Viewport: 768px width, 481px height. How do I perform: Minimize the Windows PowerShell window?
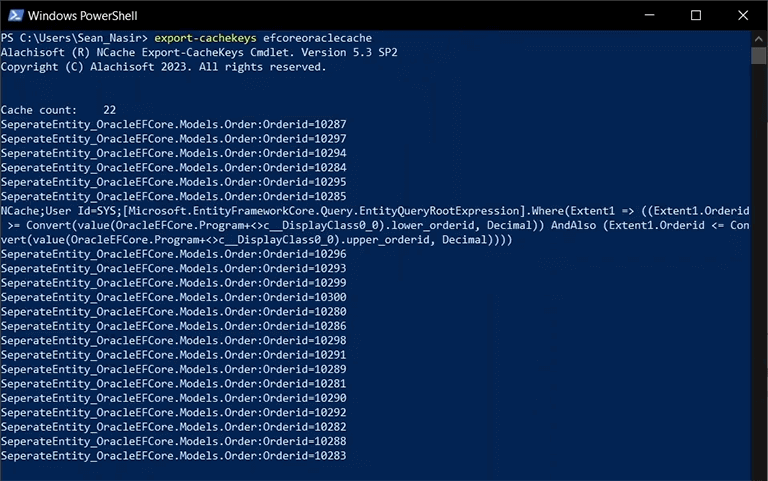pos(649,15)
